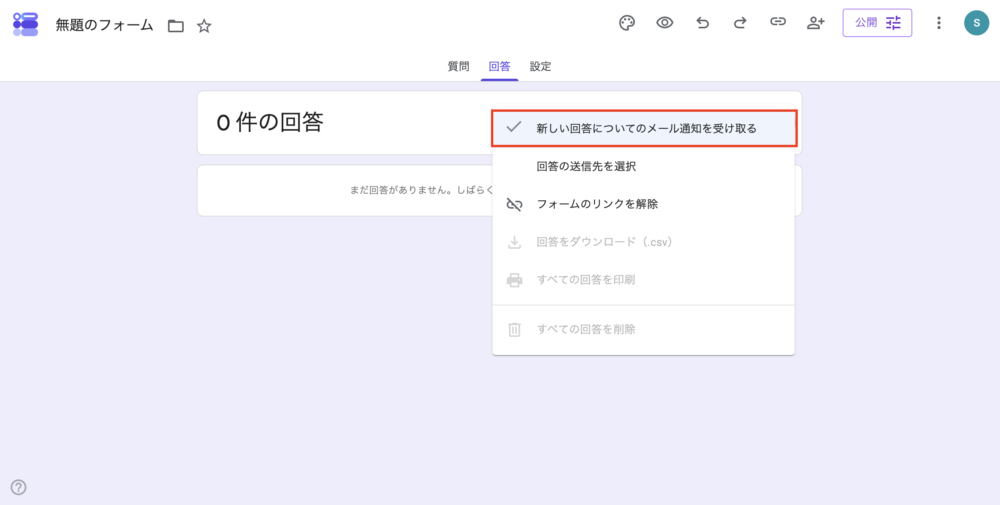
Task: Open the theme palette customizer
Action: tap(627, 23)
